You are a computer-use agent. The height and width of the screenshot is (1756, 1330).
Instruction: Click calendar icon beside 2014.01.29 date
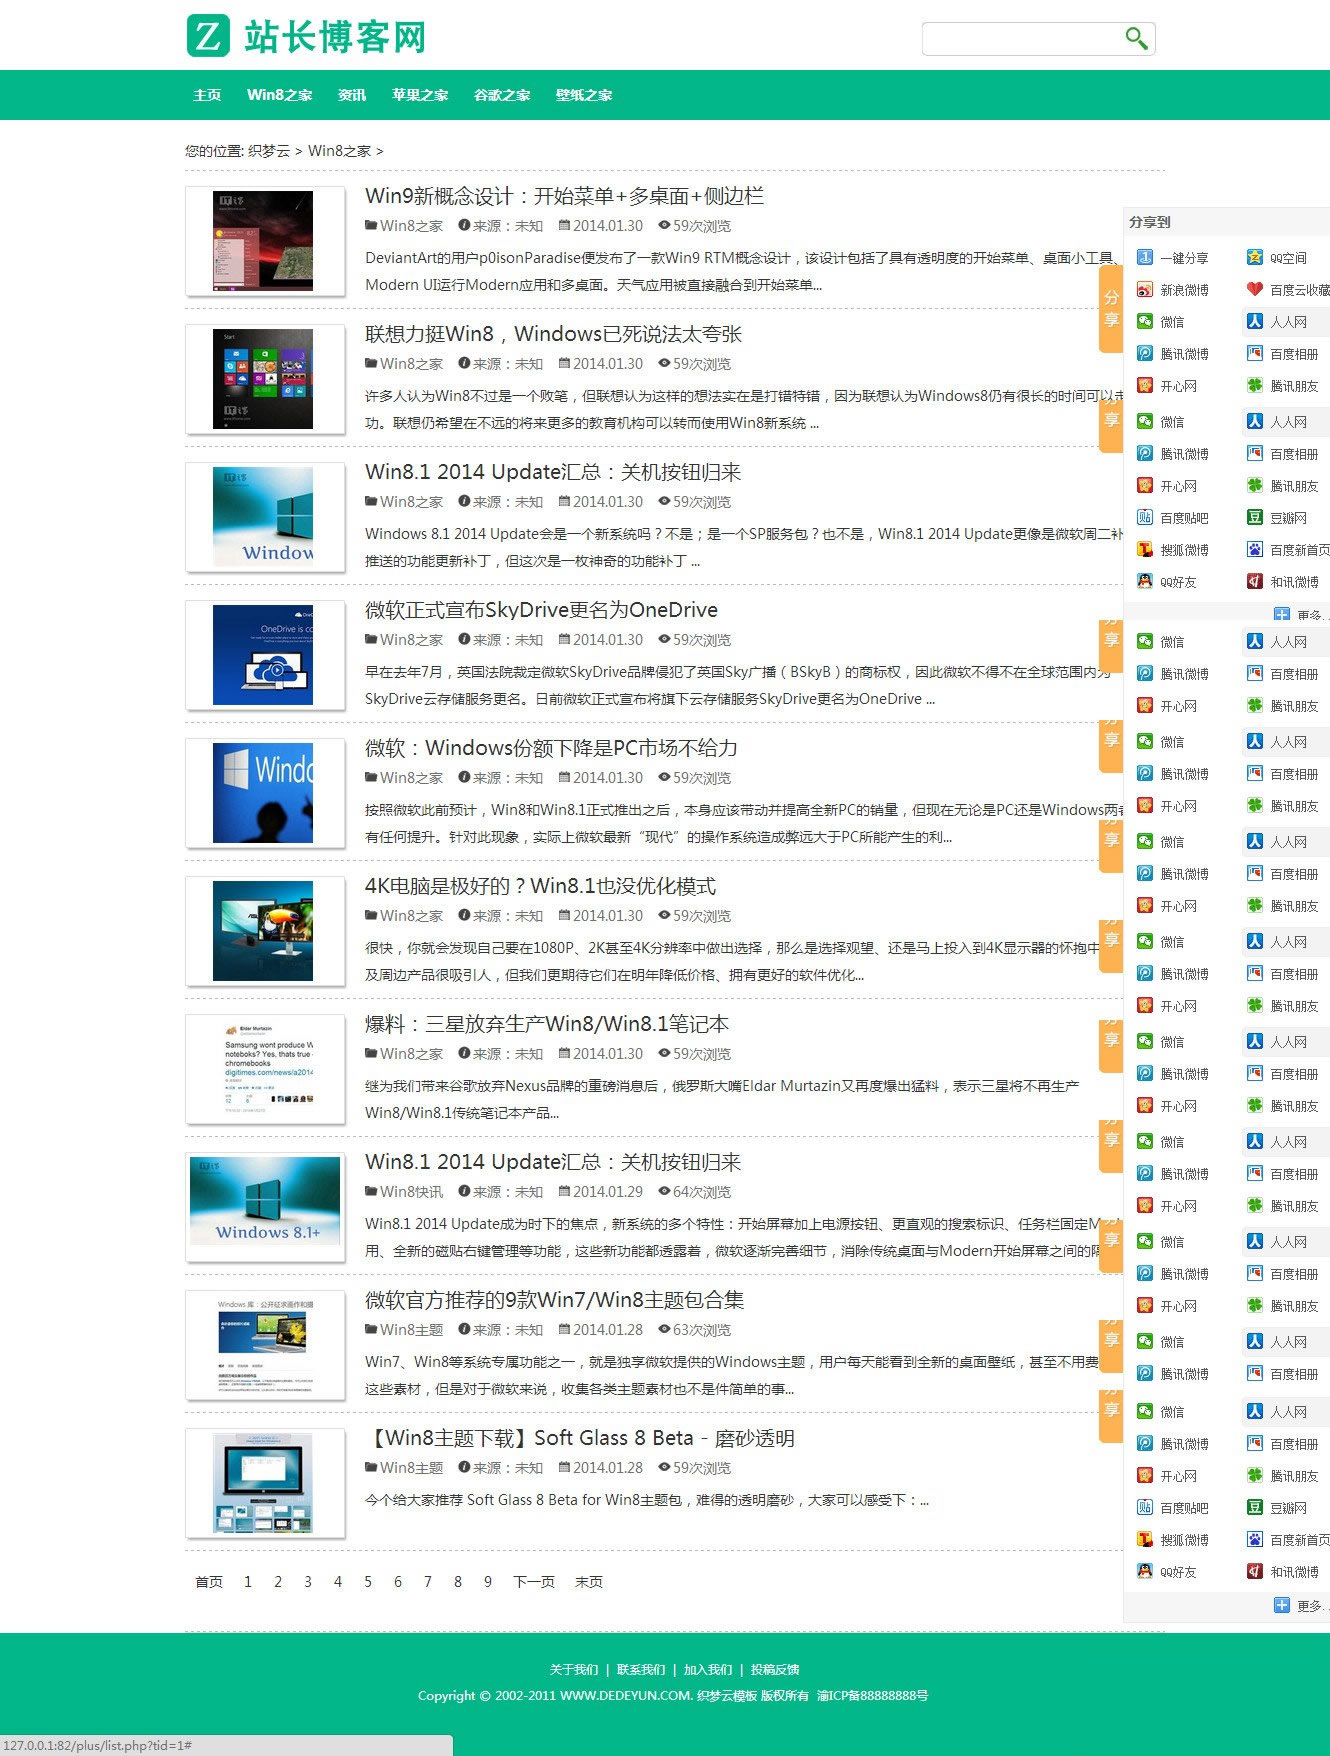(x=564, y=1192)
